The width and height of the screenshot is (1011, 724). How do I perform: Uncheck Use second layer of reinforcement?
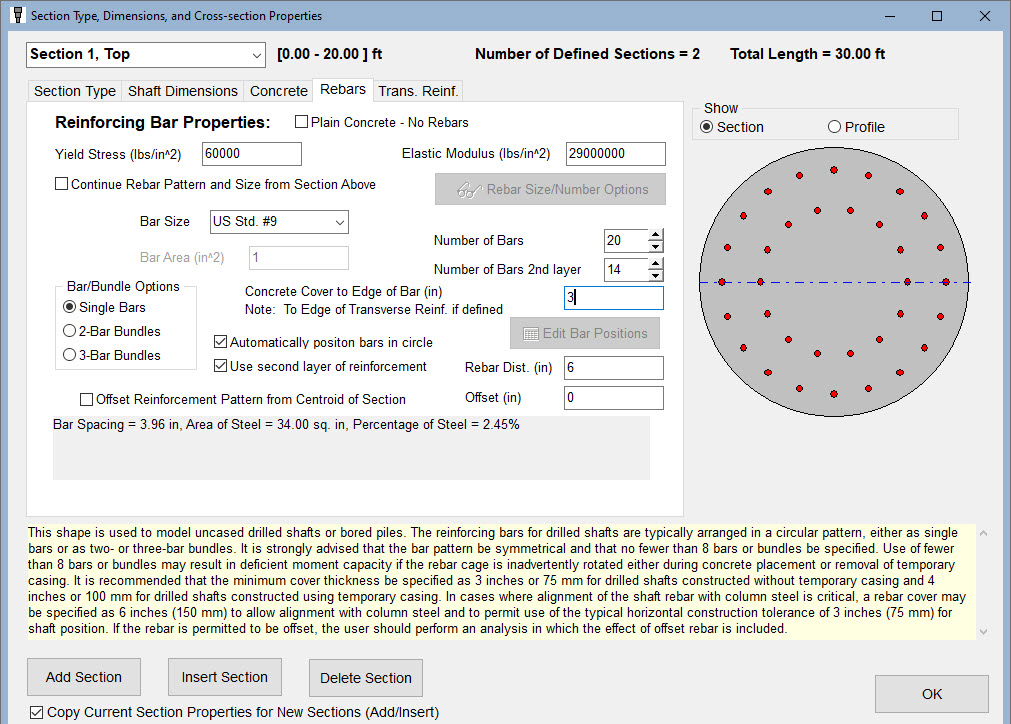coord(221,366)
